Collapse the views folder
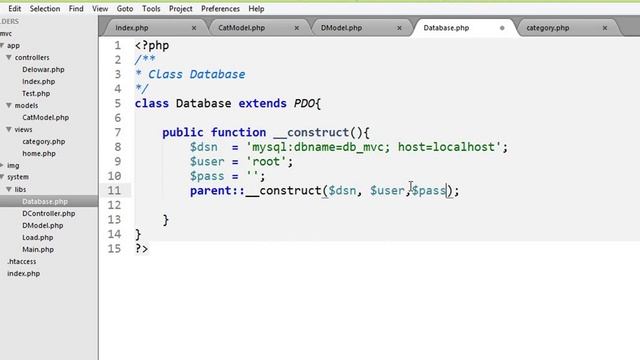Viewport: 640px width, 360px height. pos(9,129)
